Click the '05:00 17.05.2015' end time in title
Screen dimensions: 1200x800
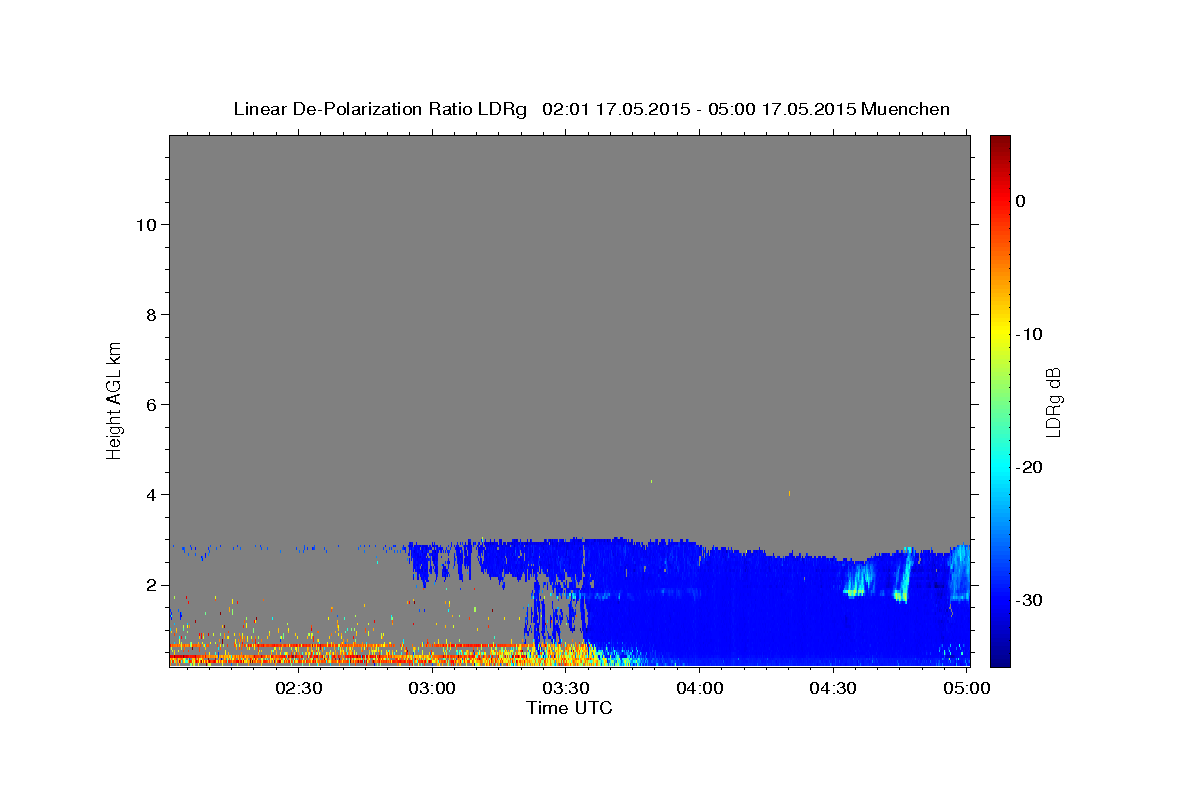click(x=781, y=109)
